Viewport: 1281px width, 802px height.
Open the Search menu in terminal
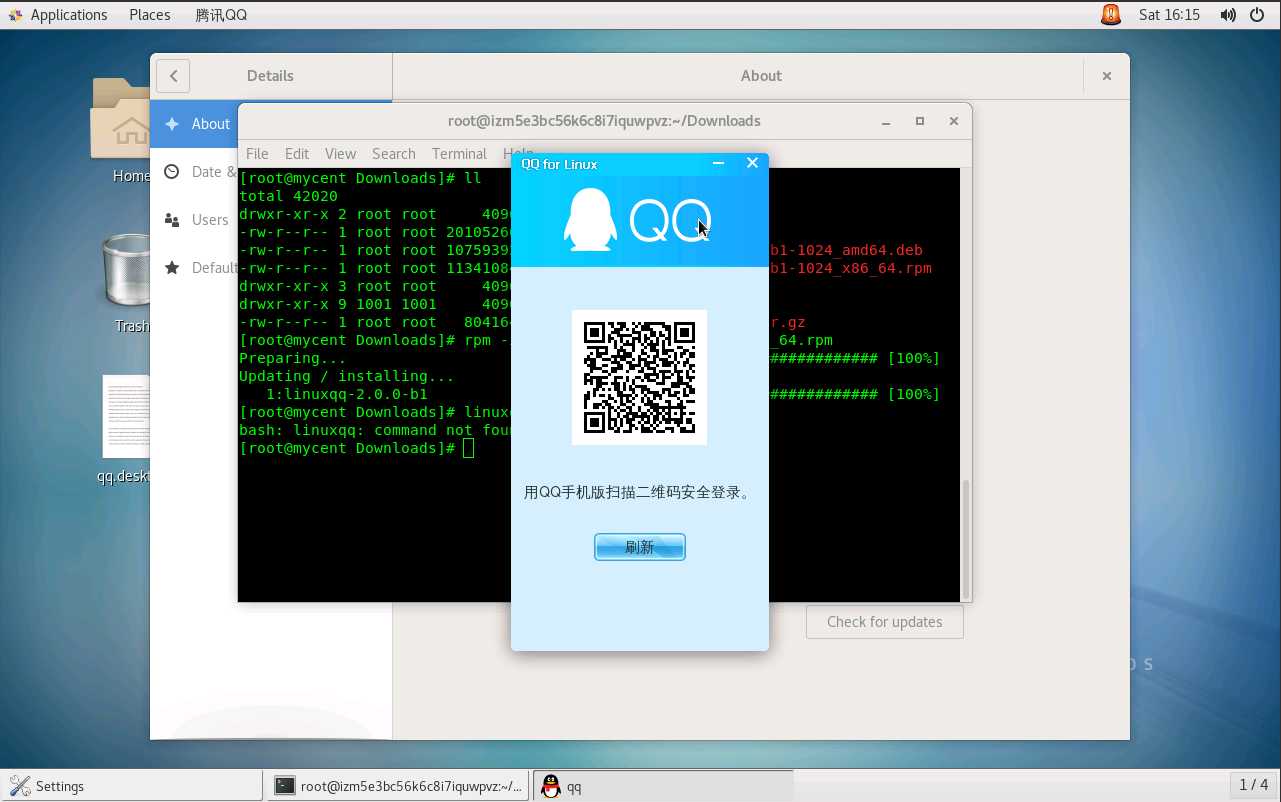[394, 154]
